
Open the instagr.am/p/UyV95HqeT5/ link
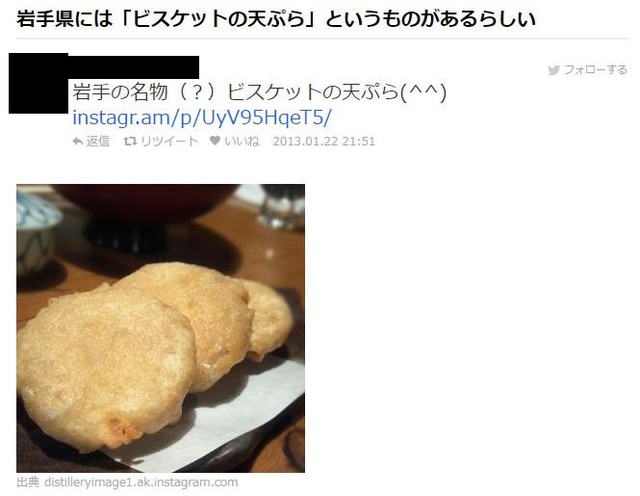pos(202,118)
